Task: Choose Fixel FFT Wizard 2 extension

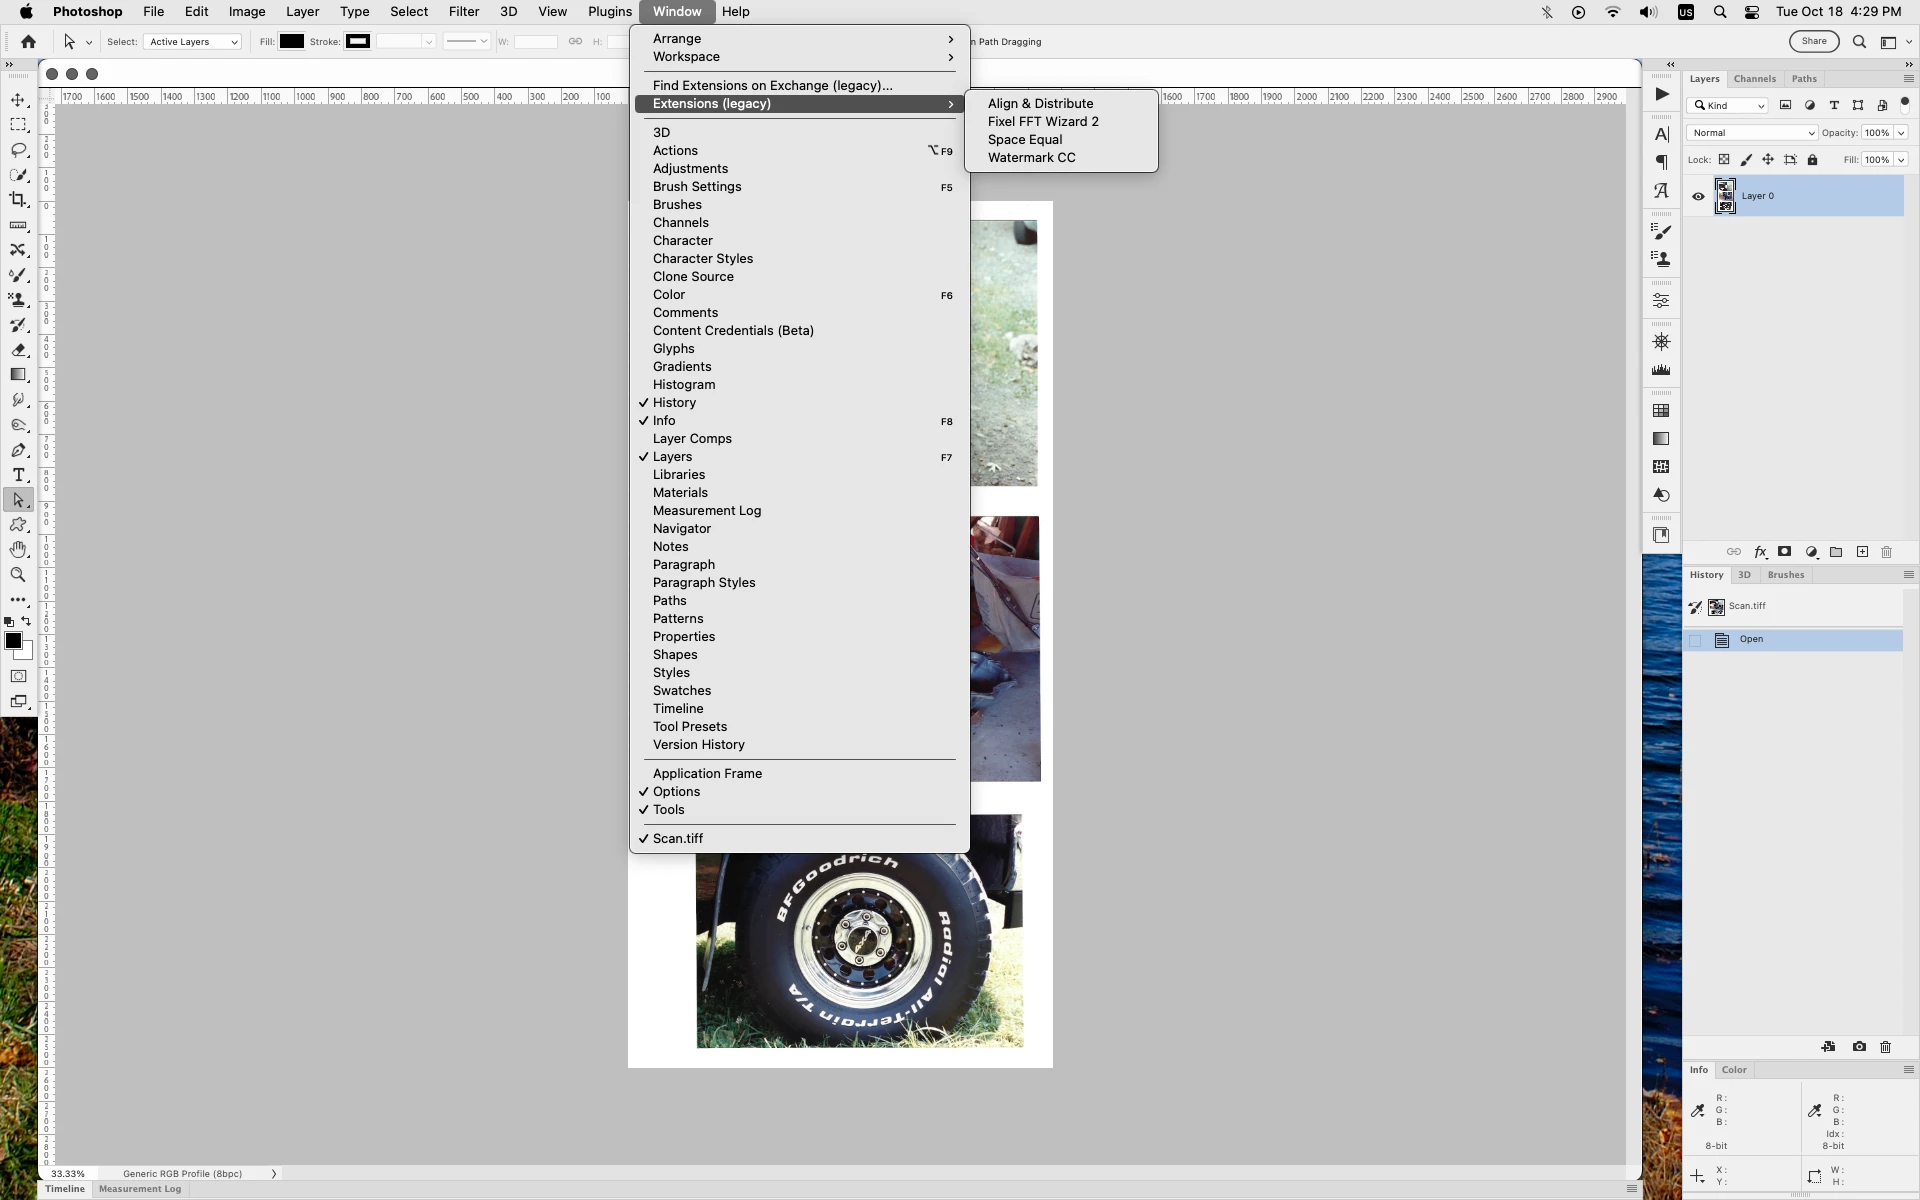Action: [x=1043, y=122]
